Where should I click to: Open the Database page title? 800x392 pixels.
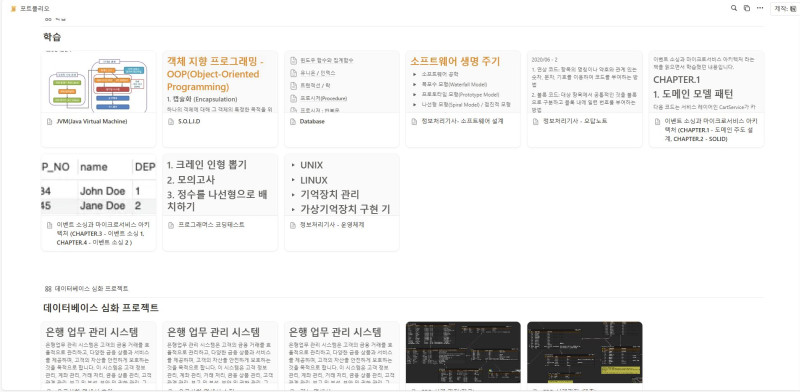(x=312, y=121)
